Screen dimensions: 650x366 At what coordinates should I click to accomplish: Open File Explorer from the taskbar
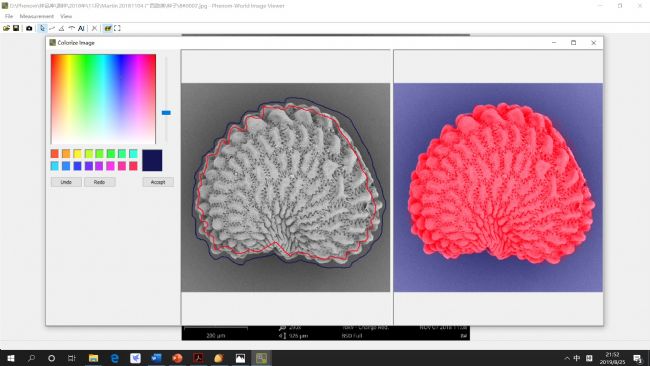(x=94, y=358)
